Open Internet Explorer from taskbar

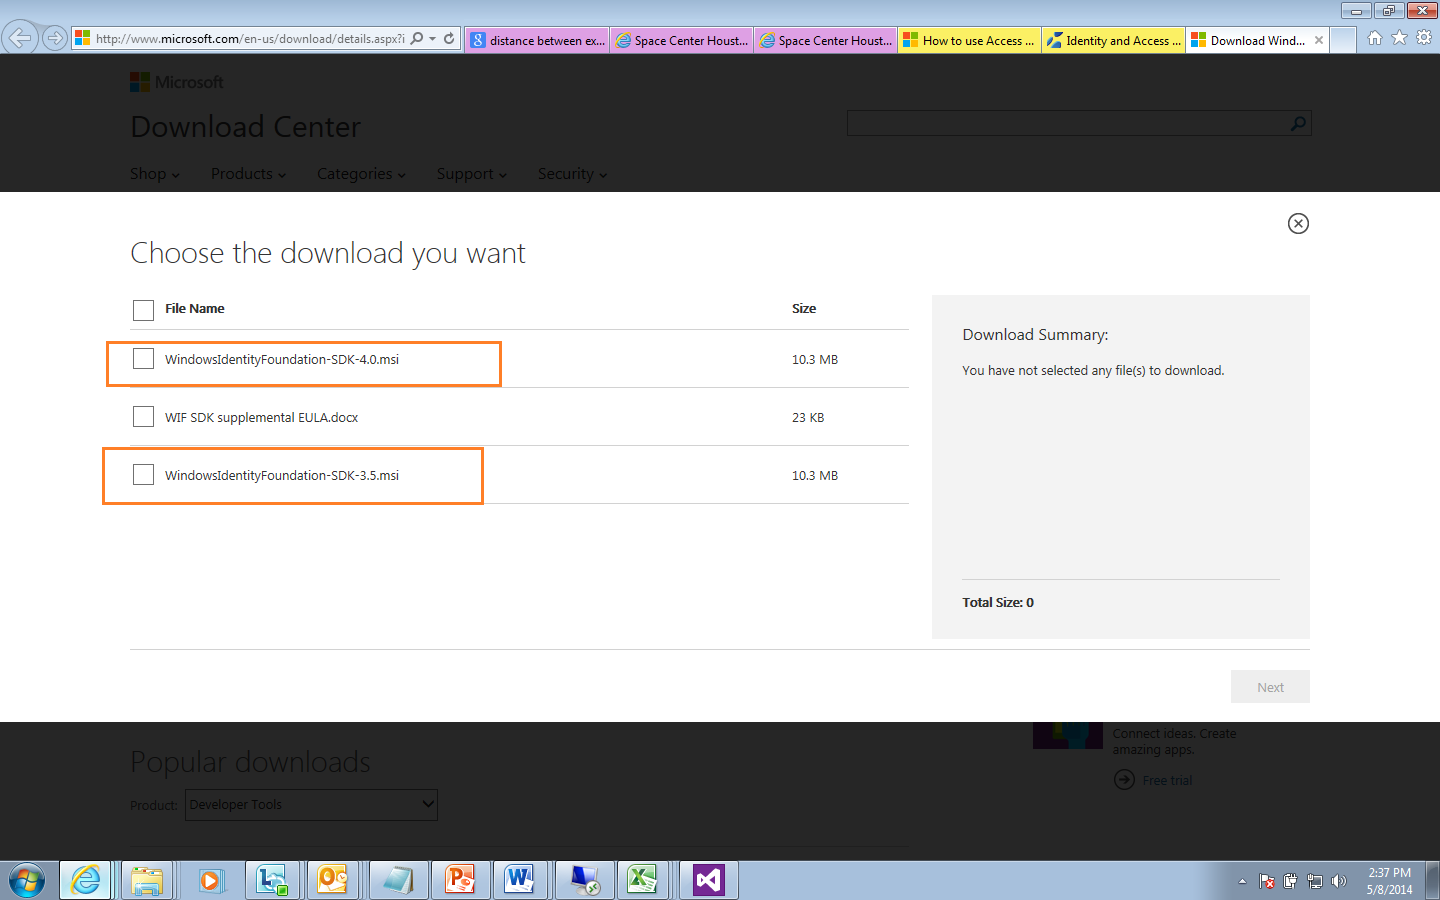[87, 880]
